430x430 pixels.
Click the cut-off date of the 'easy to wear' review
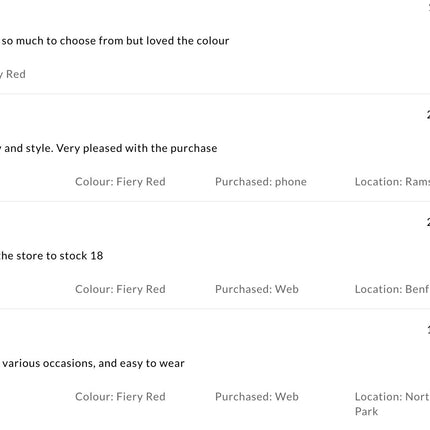coord(428,330)
